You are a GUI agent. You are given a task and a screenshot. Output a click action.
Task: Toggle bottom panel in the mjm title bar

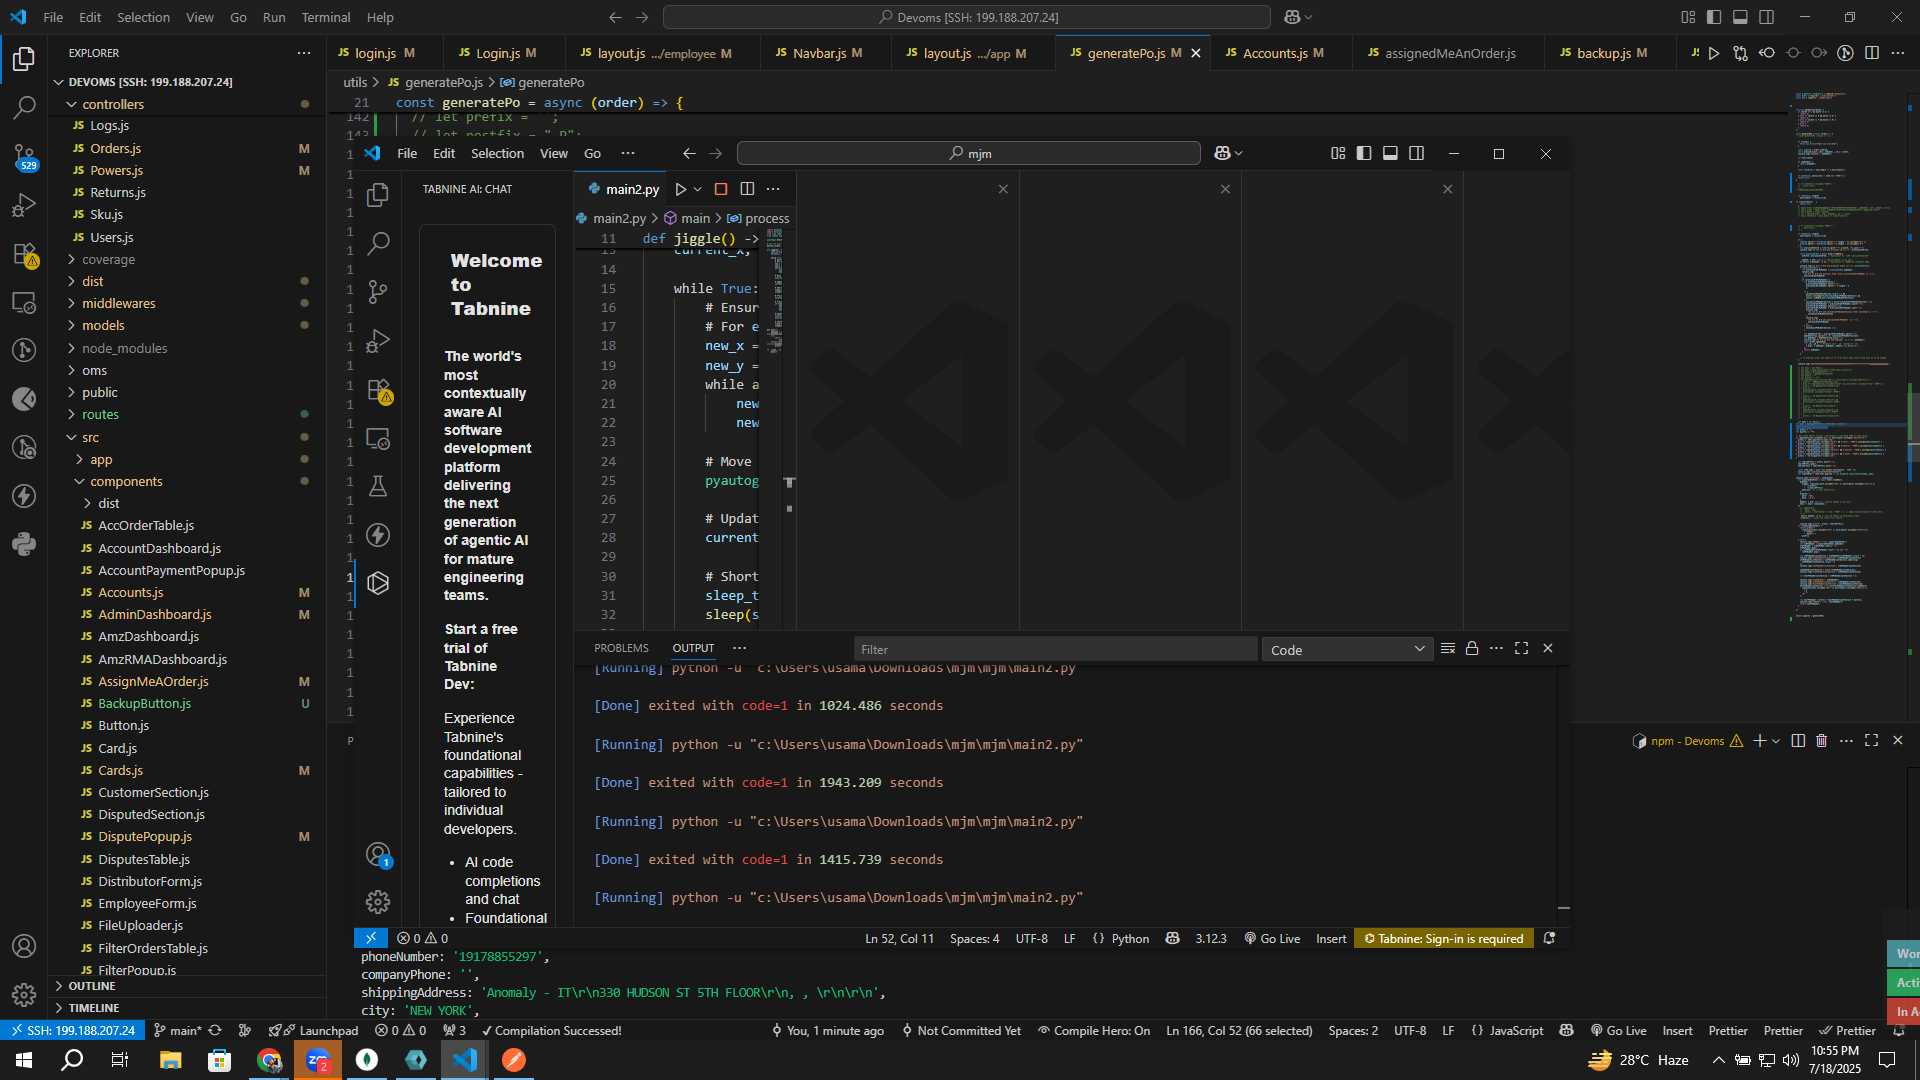[x=1390, y=153]
